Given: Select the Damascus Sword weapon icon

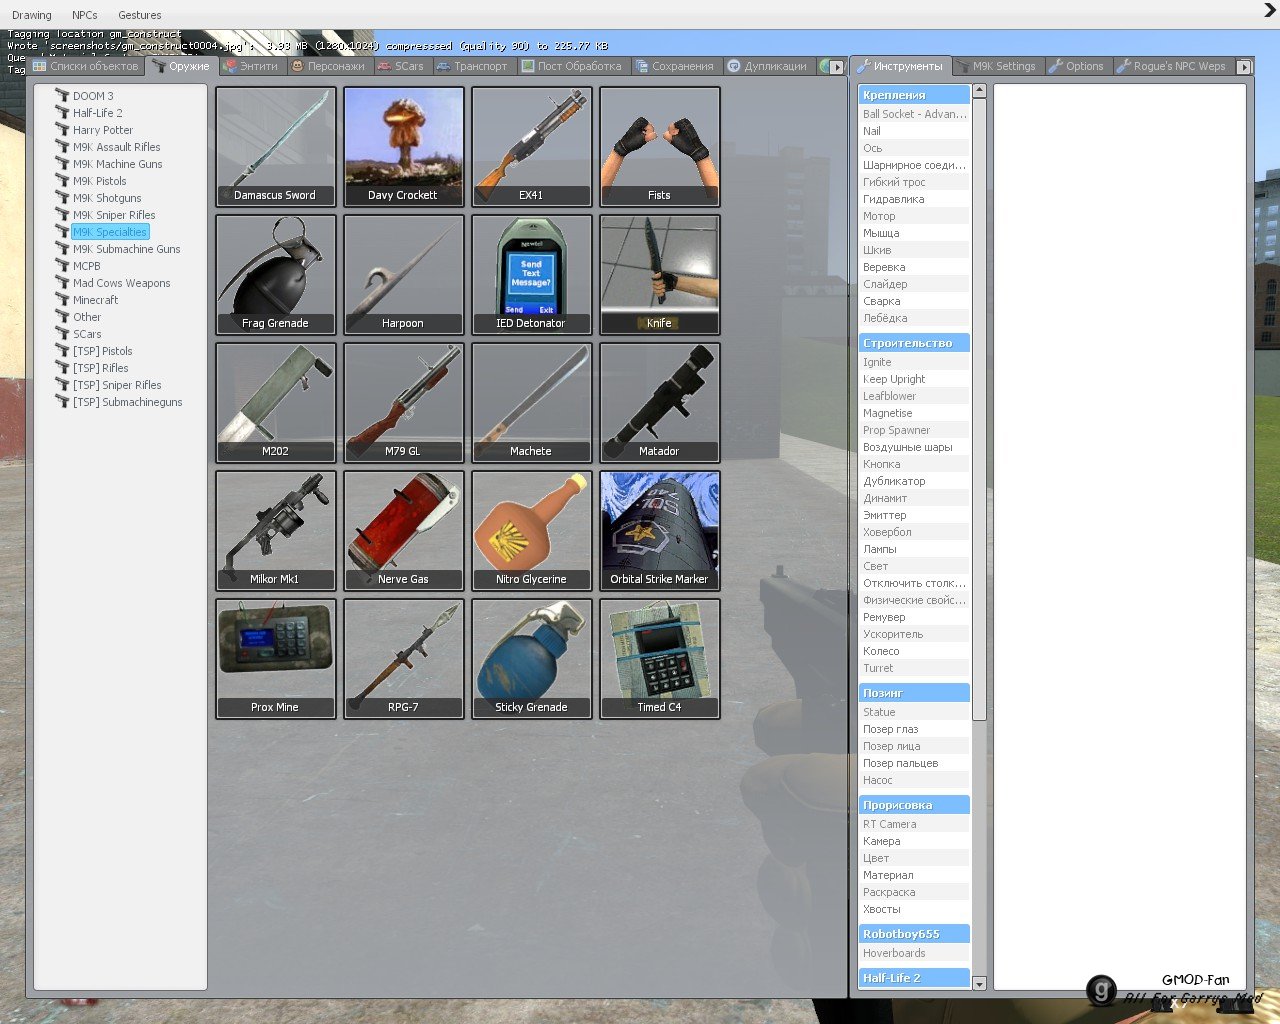Looking at the screenshot, I should [x=275, y=147].
